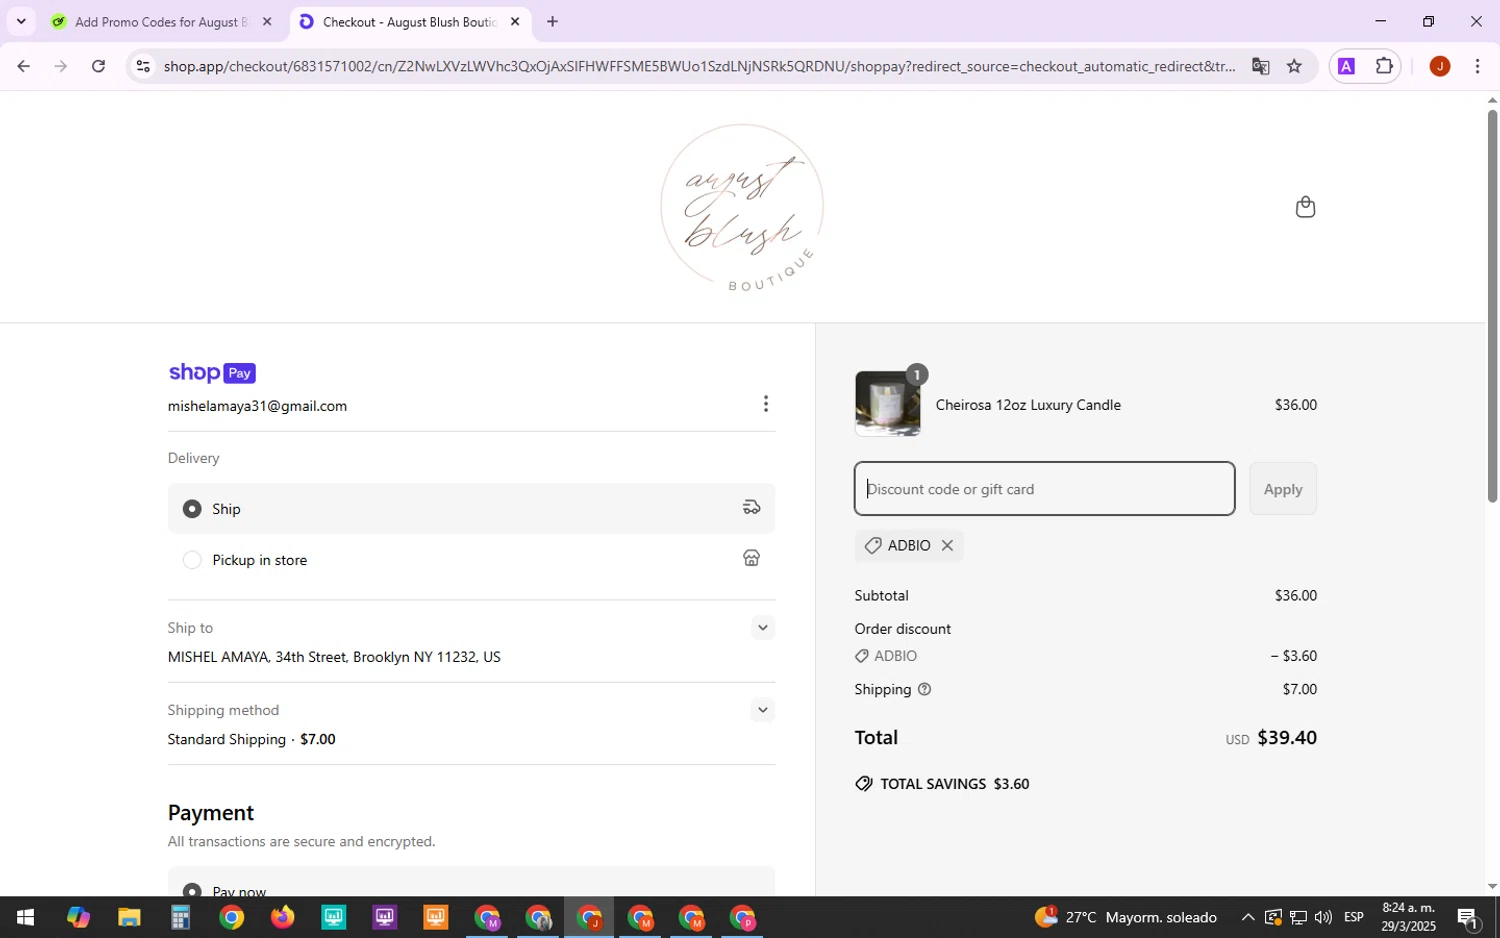This screenshot has width=1500, height=938.
Task: Click the page vertical scrollbar
Action: pyautogui.click(x=1492, y=306)
